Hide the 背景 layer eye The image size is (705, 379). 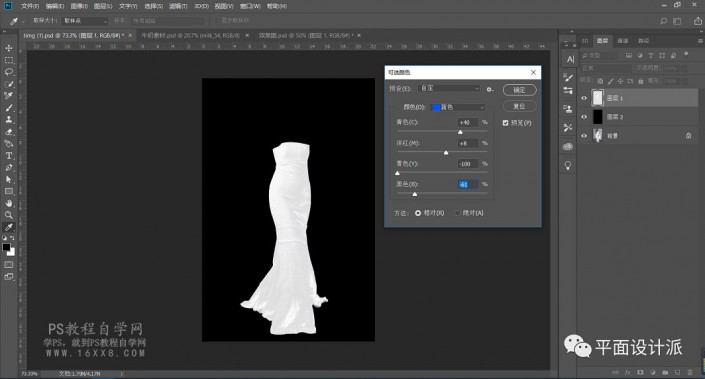pos(584,136)
